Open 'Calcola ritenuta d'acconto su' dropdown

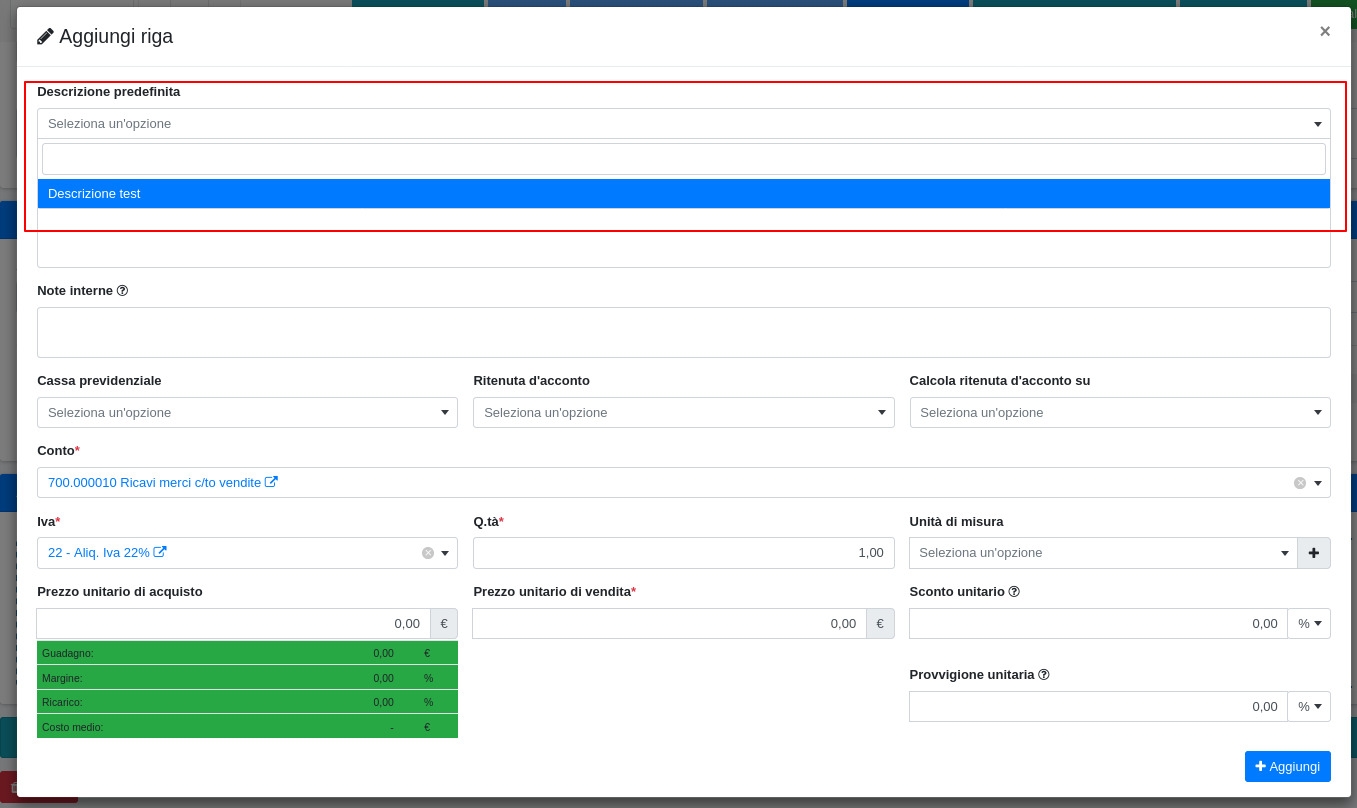tap(1119, 413)
